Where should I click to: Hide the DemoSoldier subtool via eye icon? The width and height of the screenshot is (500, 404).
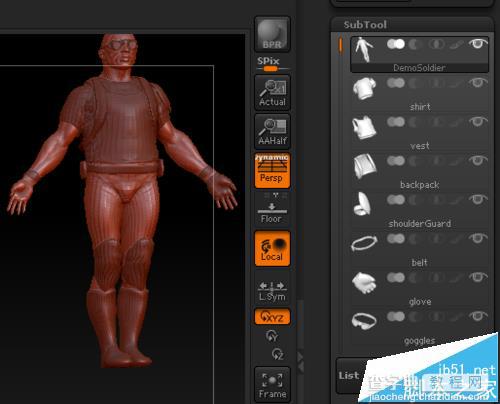[478, 44]
